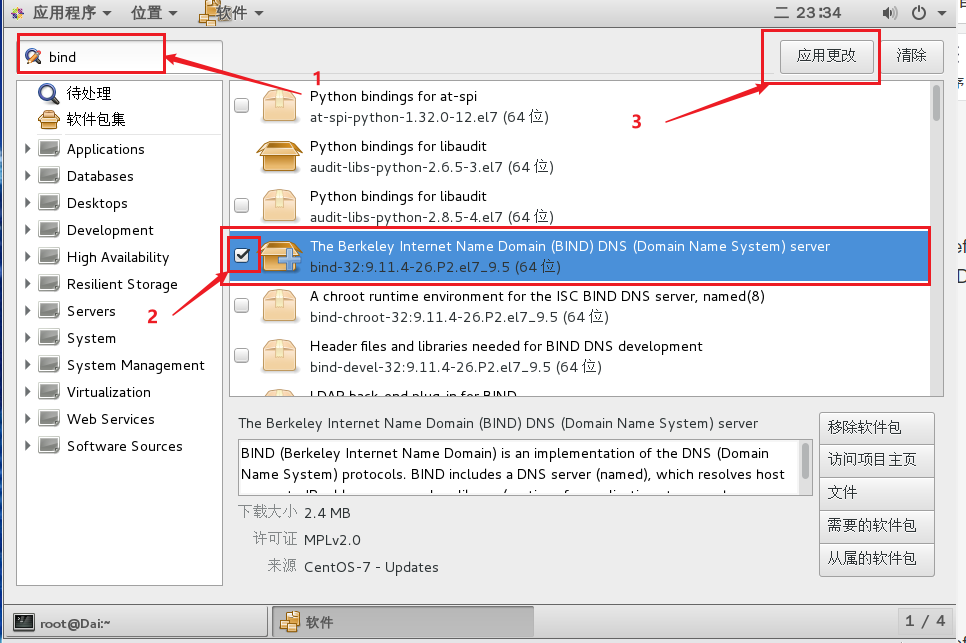Click the 1 / 4 workspace switcher

click(925, 621)
